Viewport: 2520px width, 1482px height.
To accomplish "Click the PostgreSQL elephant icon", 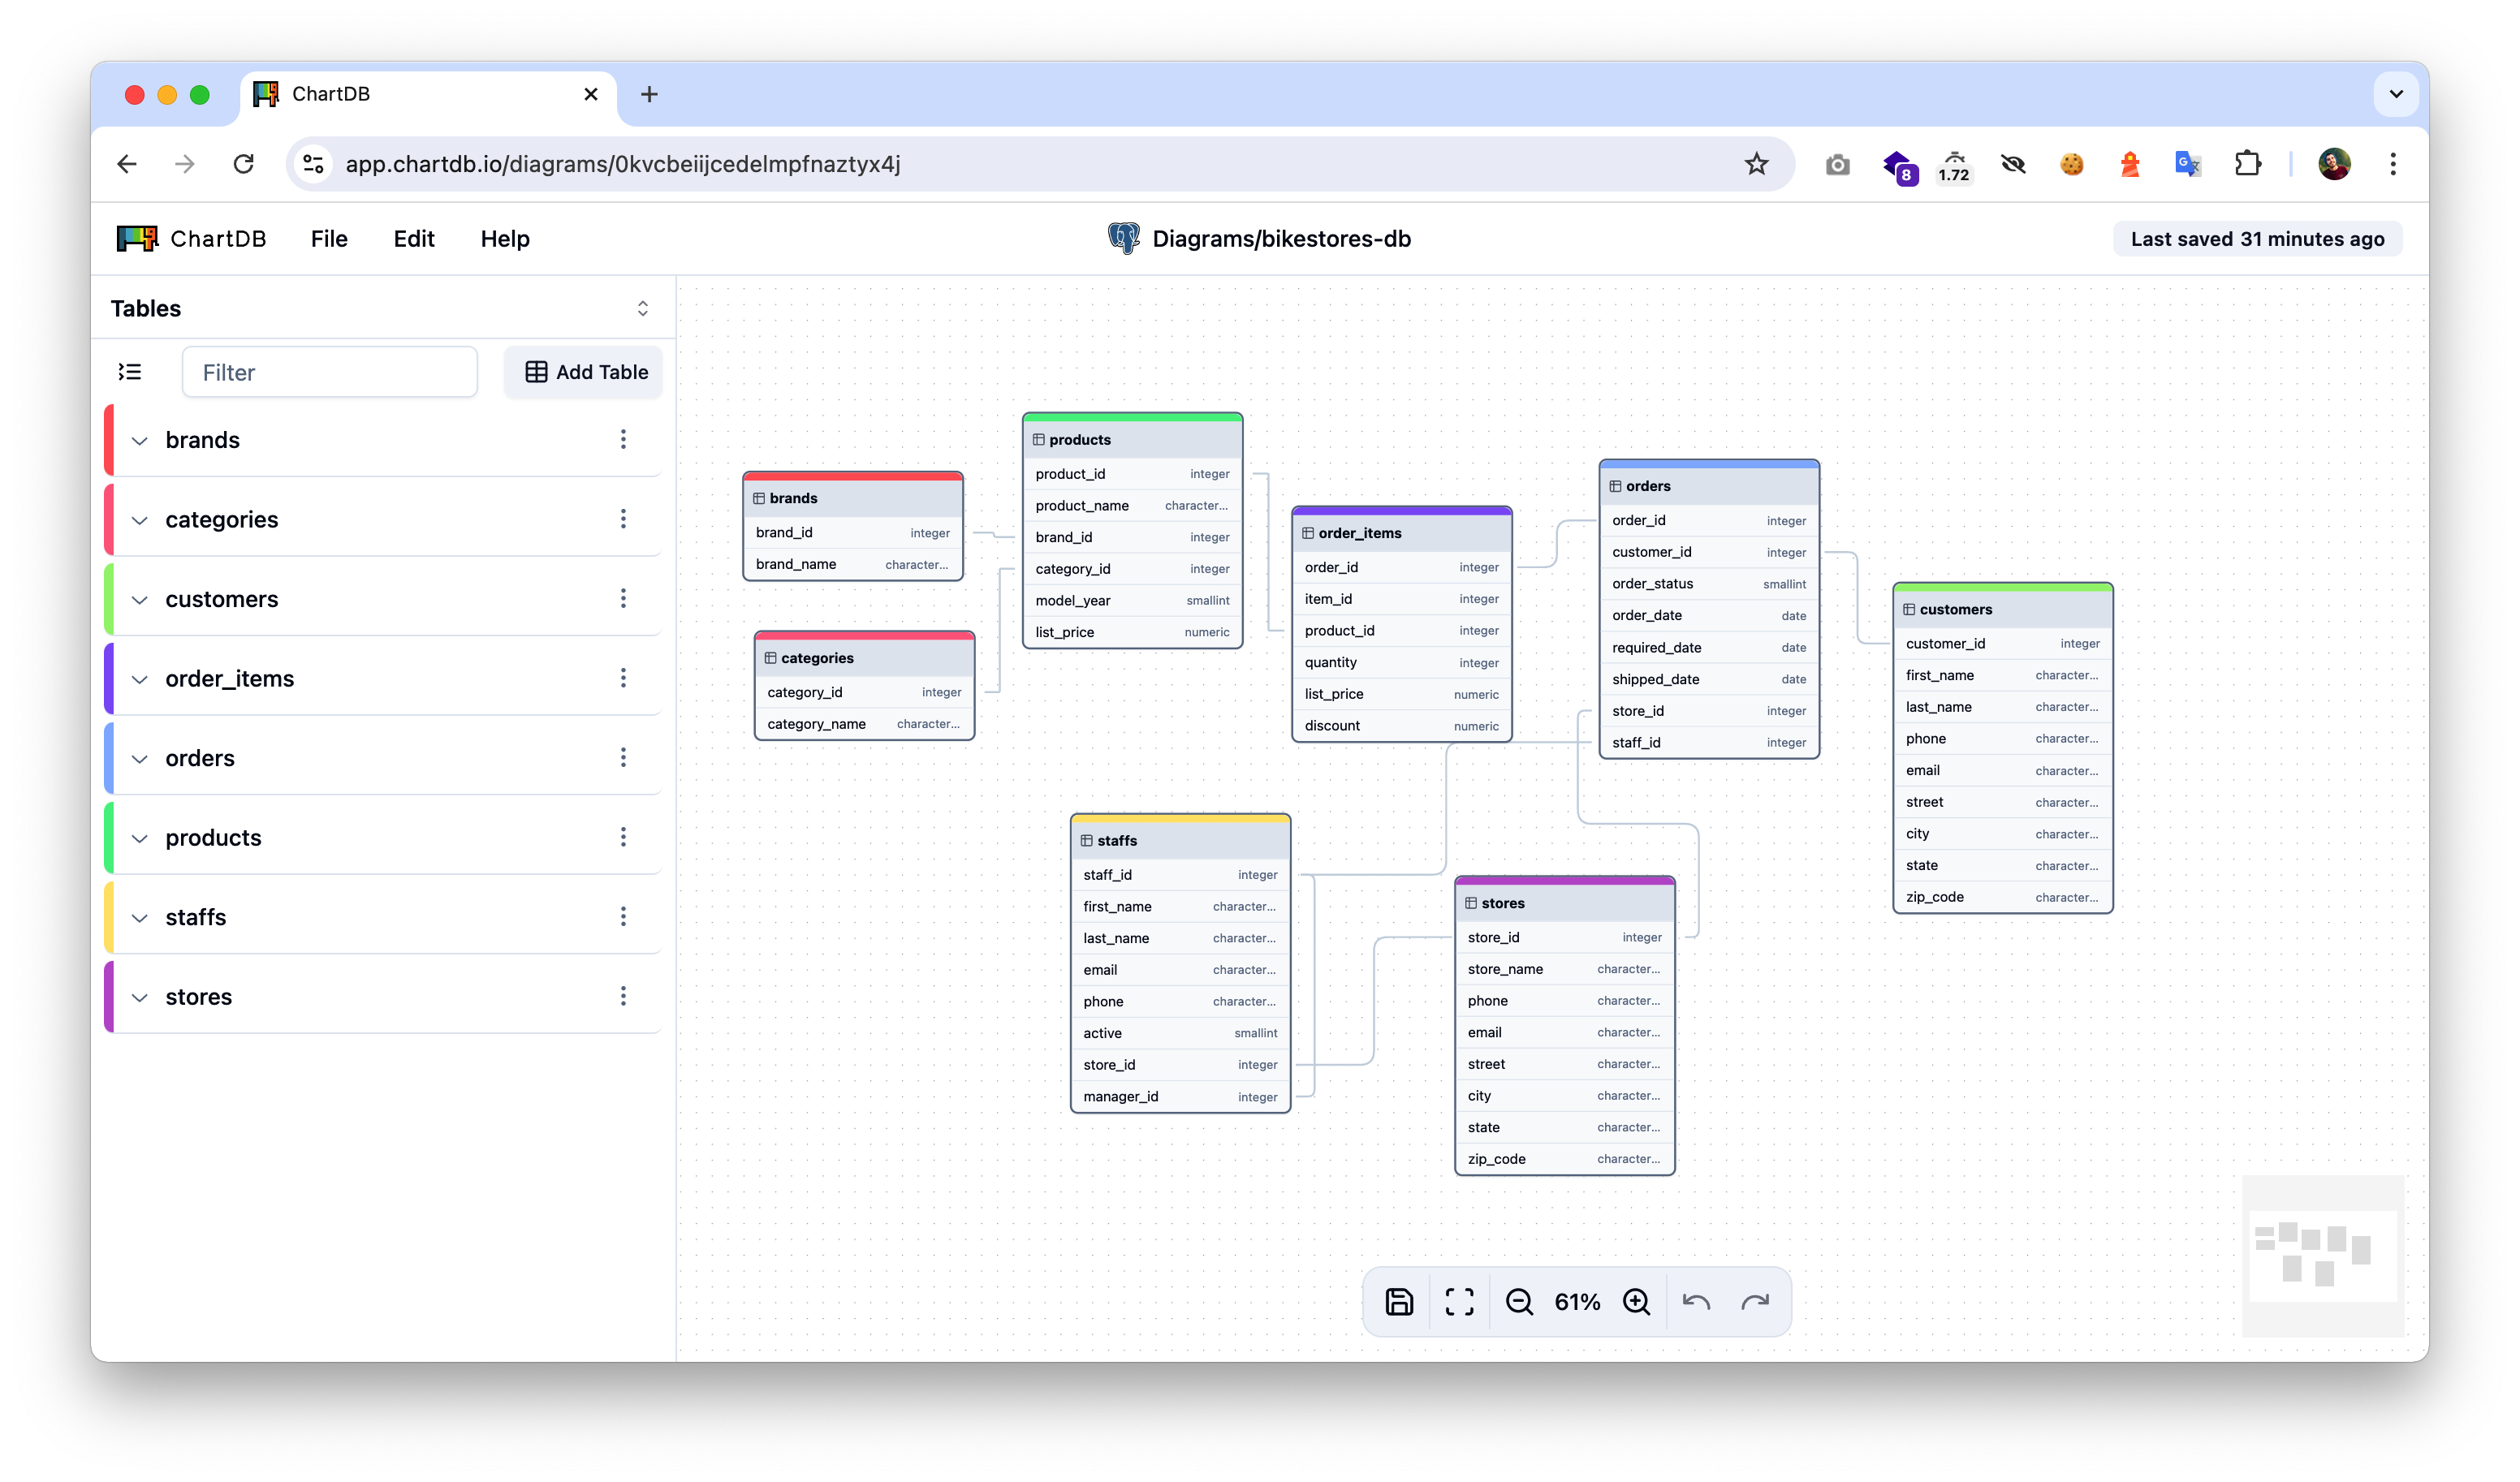I will click(1124, 238).
